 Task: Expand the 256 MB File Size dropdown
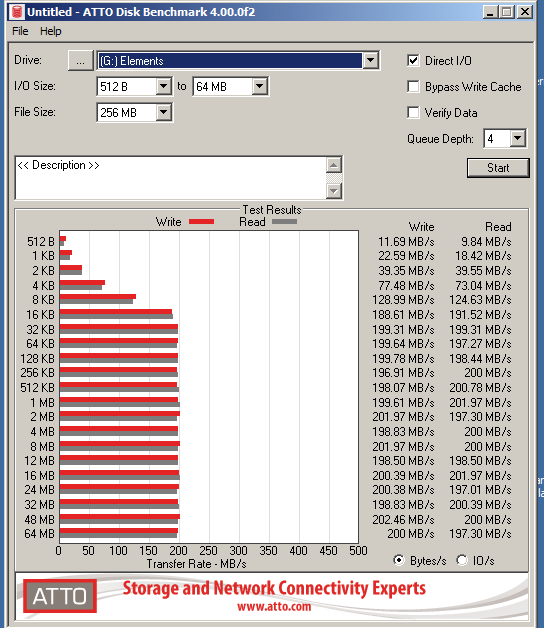click(x=163, y=113)
